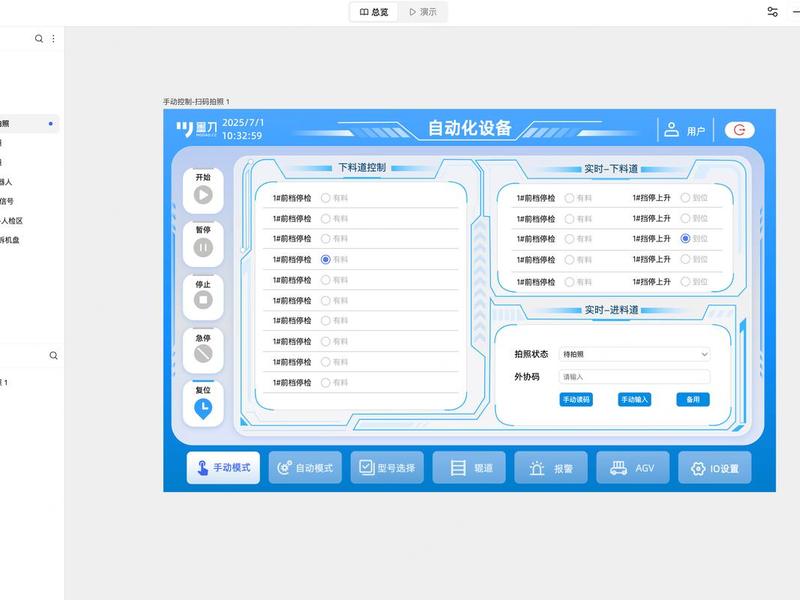Click the 墨刀 logo in the header

196,129
